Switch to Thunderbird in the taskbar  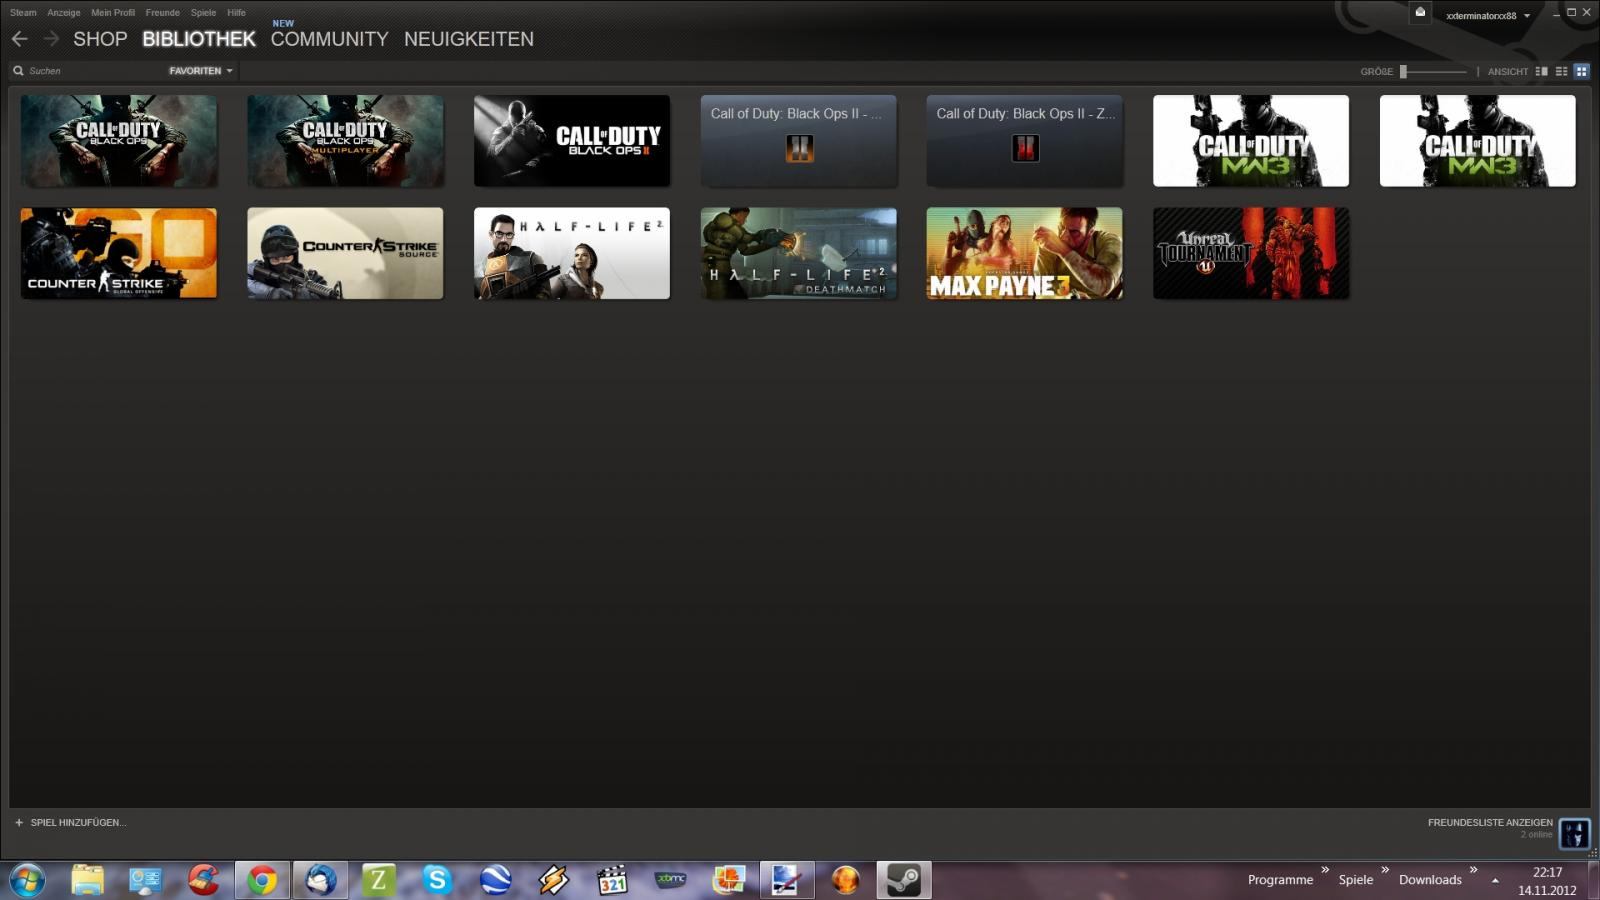click(x=321, y=880)
